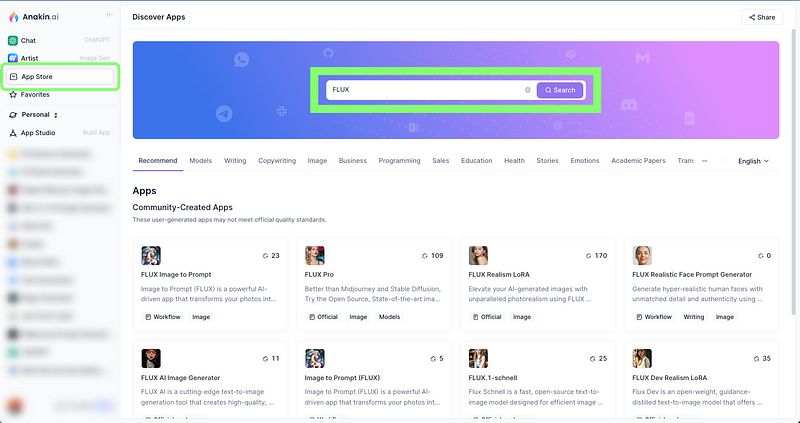The image size is (800, 423).
Task: Switch to the Image tab
Action: coord(317,161)
